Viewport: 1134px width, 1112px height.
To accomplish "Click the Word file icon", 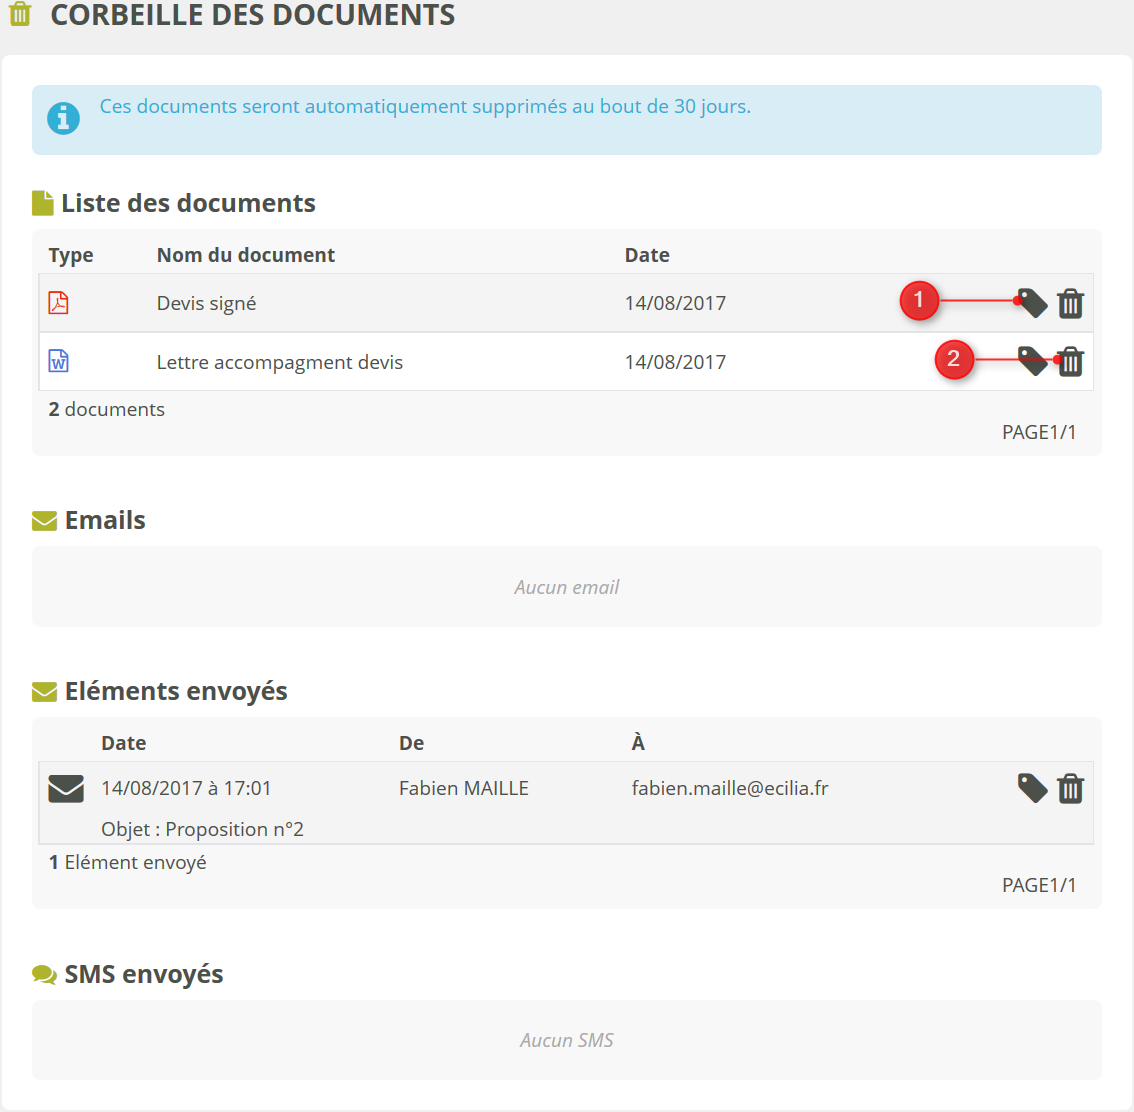I will pyautogui.click(x=59, y=361).
